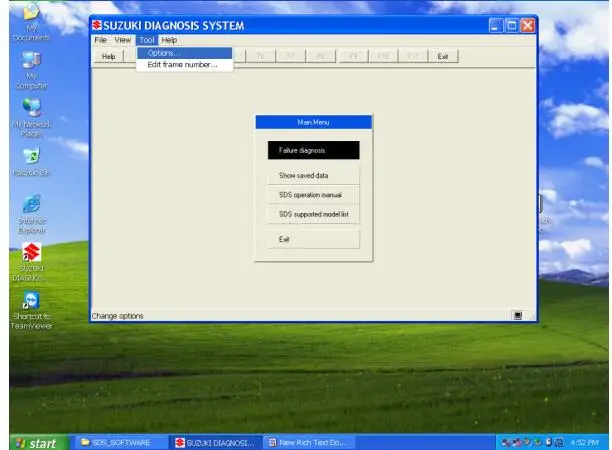
Task: Switch to SUZUKI DIAGNOSI... taskbar button
Action: tap(216, 443)
